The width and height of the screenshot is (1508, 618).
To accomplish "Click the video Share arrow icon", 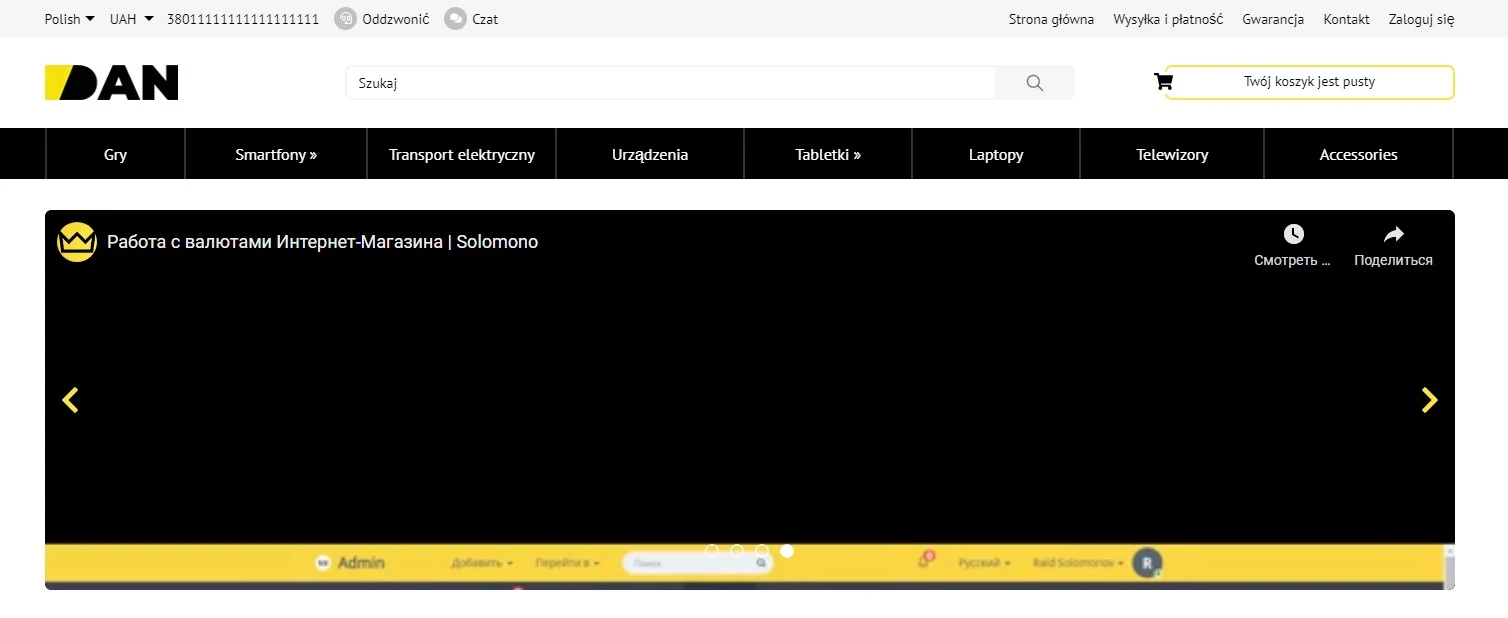I will (1393, 234).
